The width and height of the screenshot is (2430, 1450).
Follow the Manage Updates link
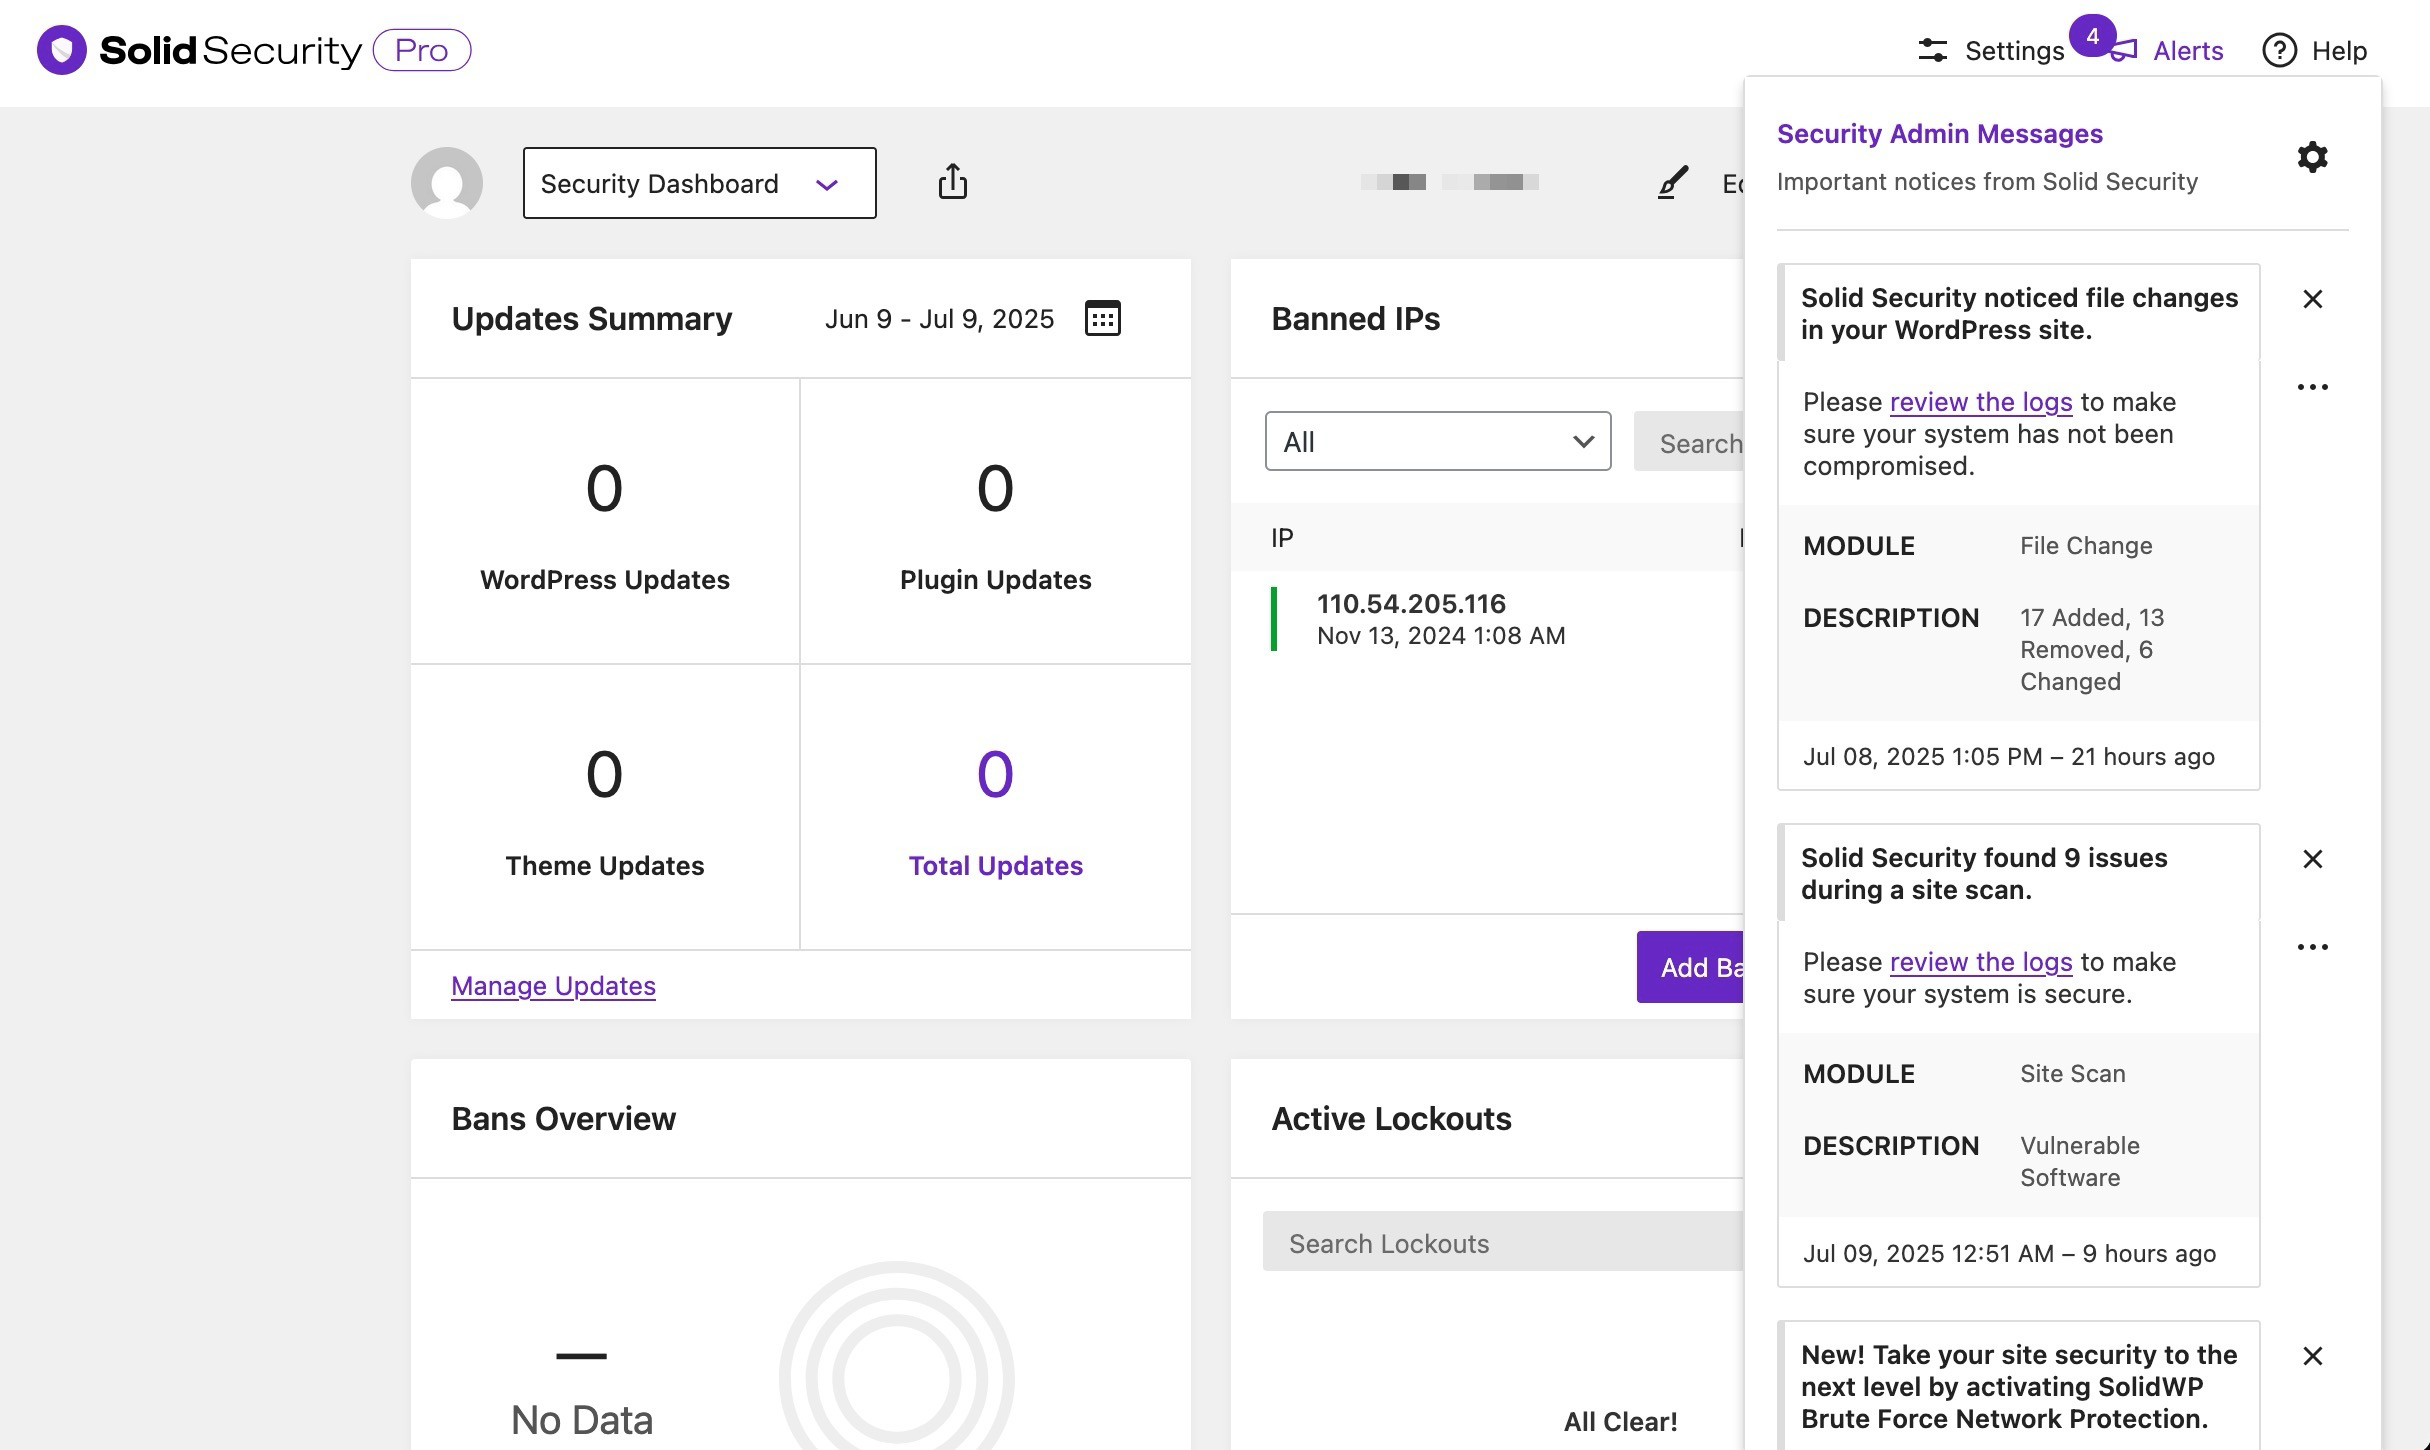click(x=553, y=986)
